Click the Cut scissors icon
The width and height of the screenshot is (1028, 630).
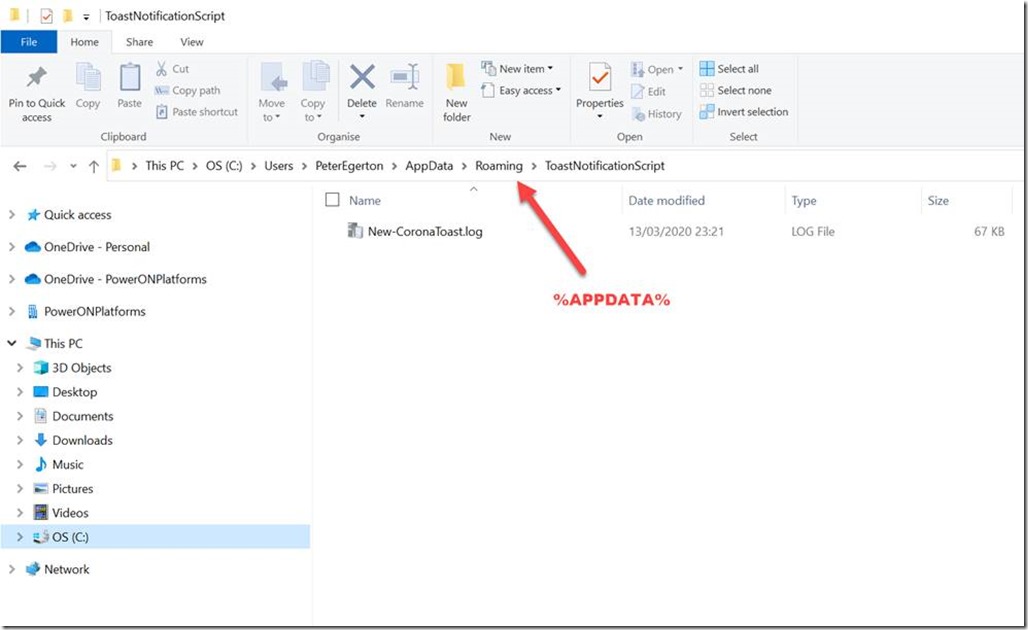(x=162, y=69)
